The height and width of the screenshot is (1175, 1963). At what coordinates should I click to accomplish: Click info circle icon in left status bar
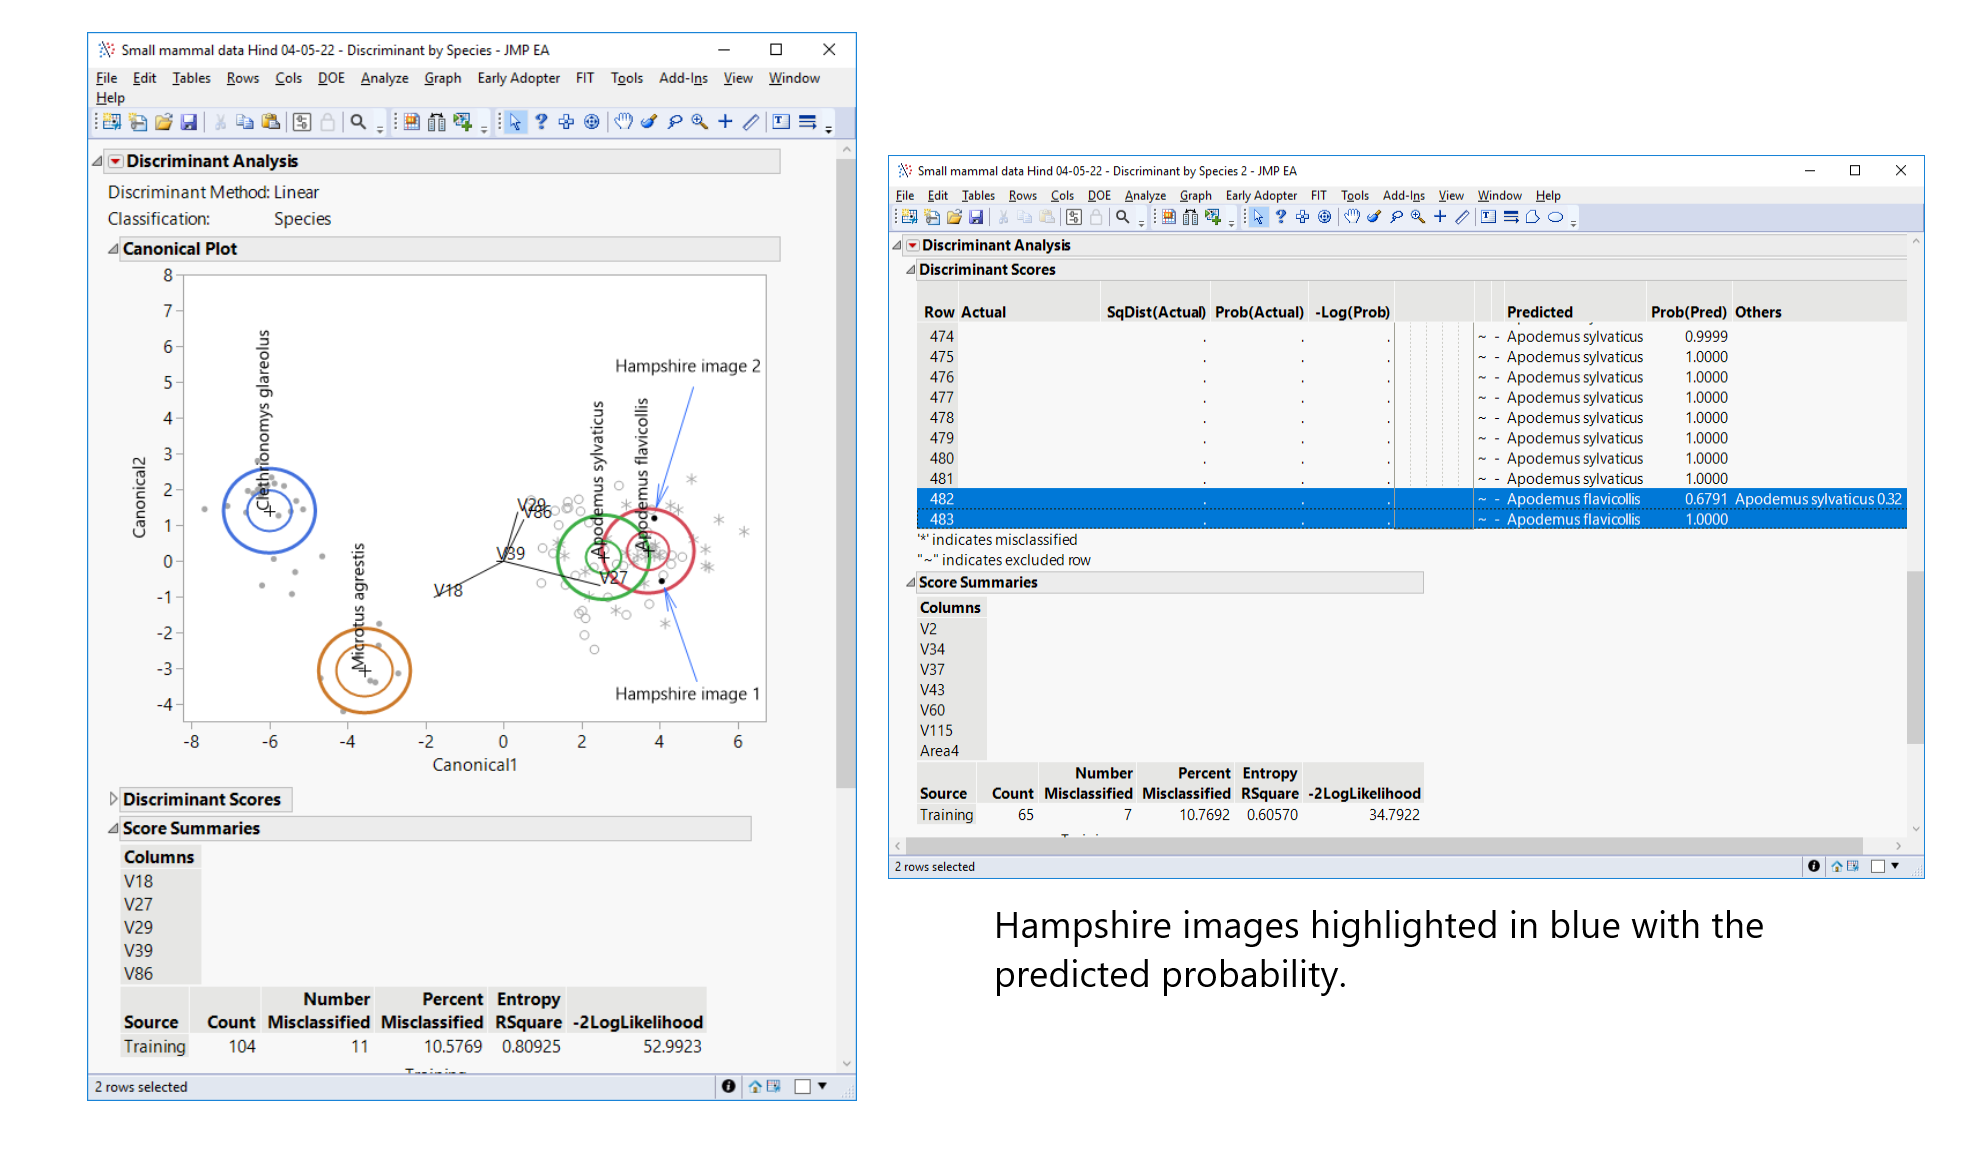[x=728, y=1086]
